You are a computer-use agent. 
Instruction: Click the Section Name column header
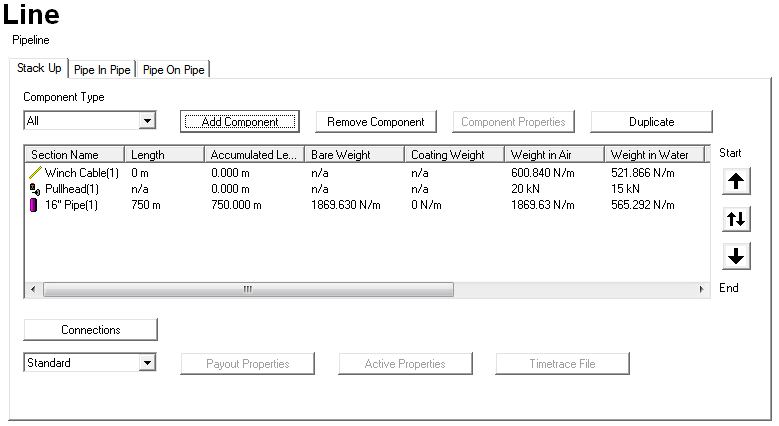[x=74, y=155]
